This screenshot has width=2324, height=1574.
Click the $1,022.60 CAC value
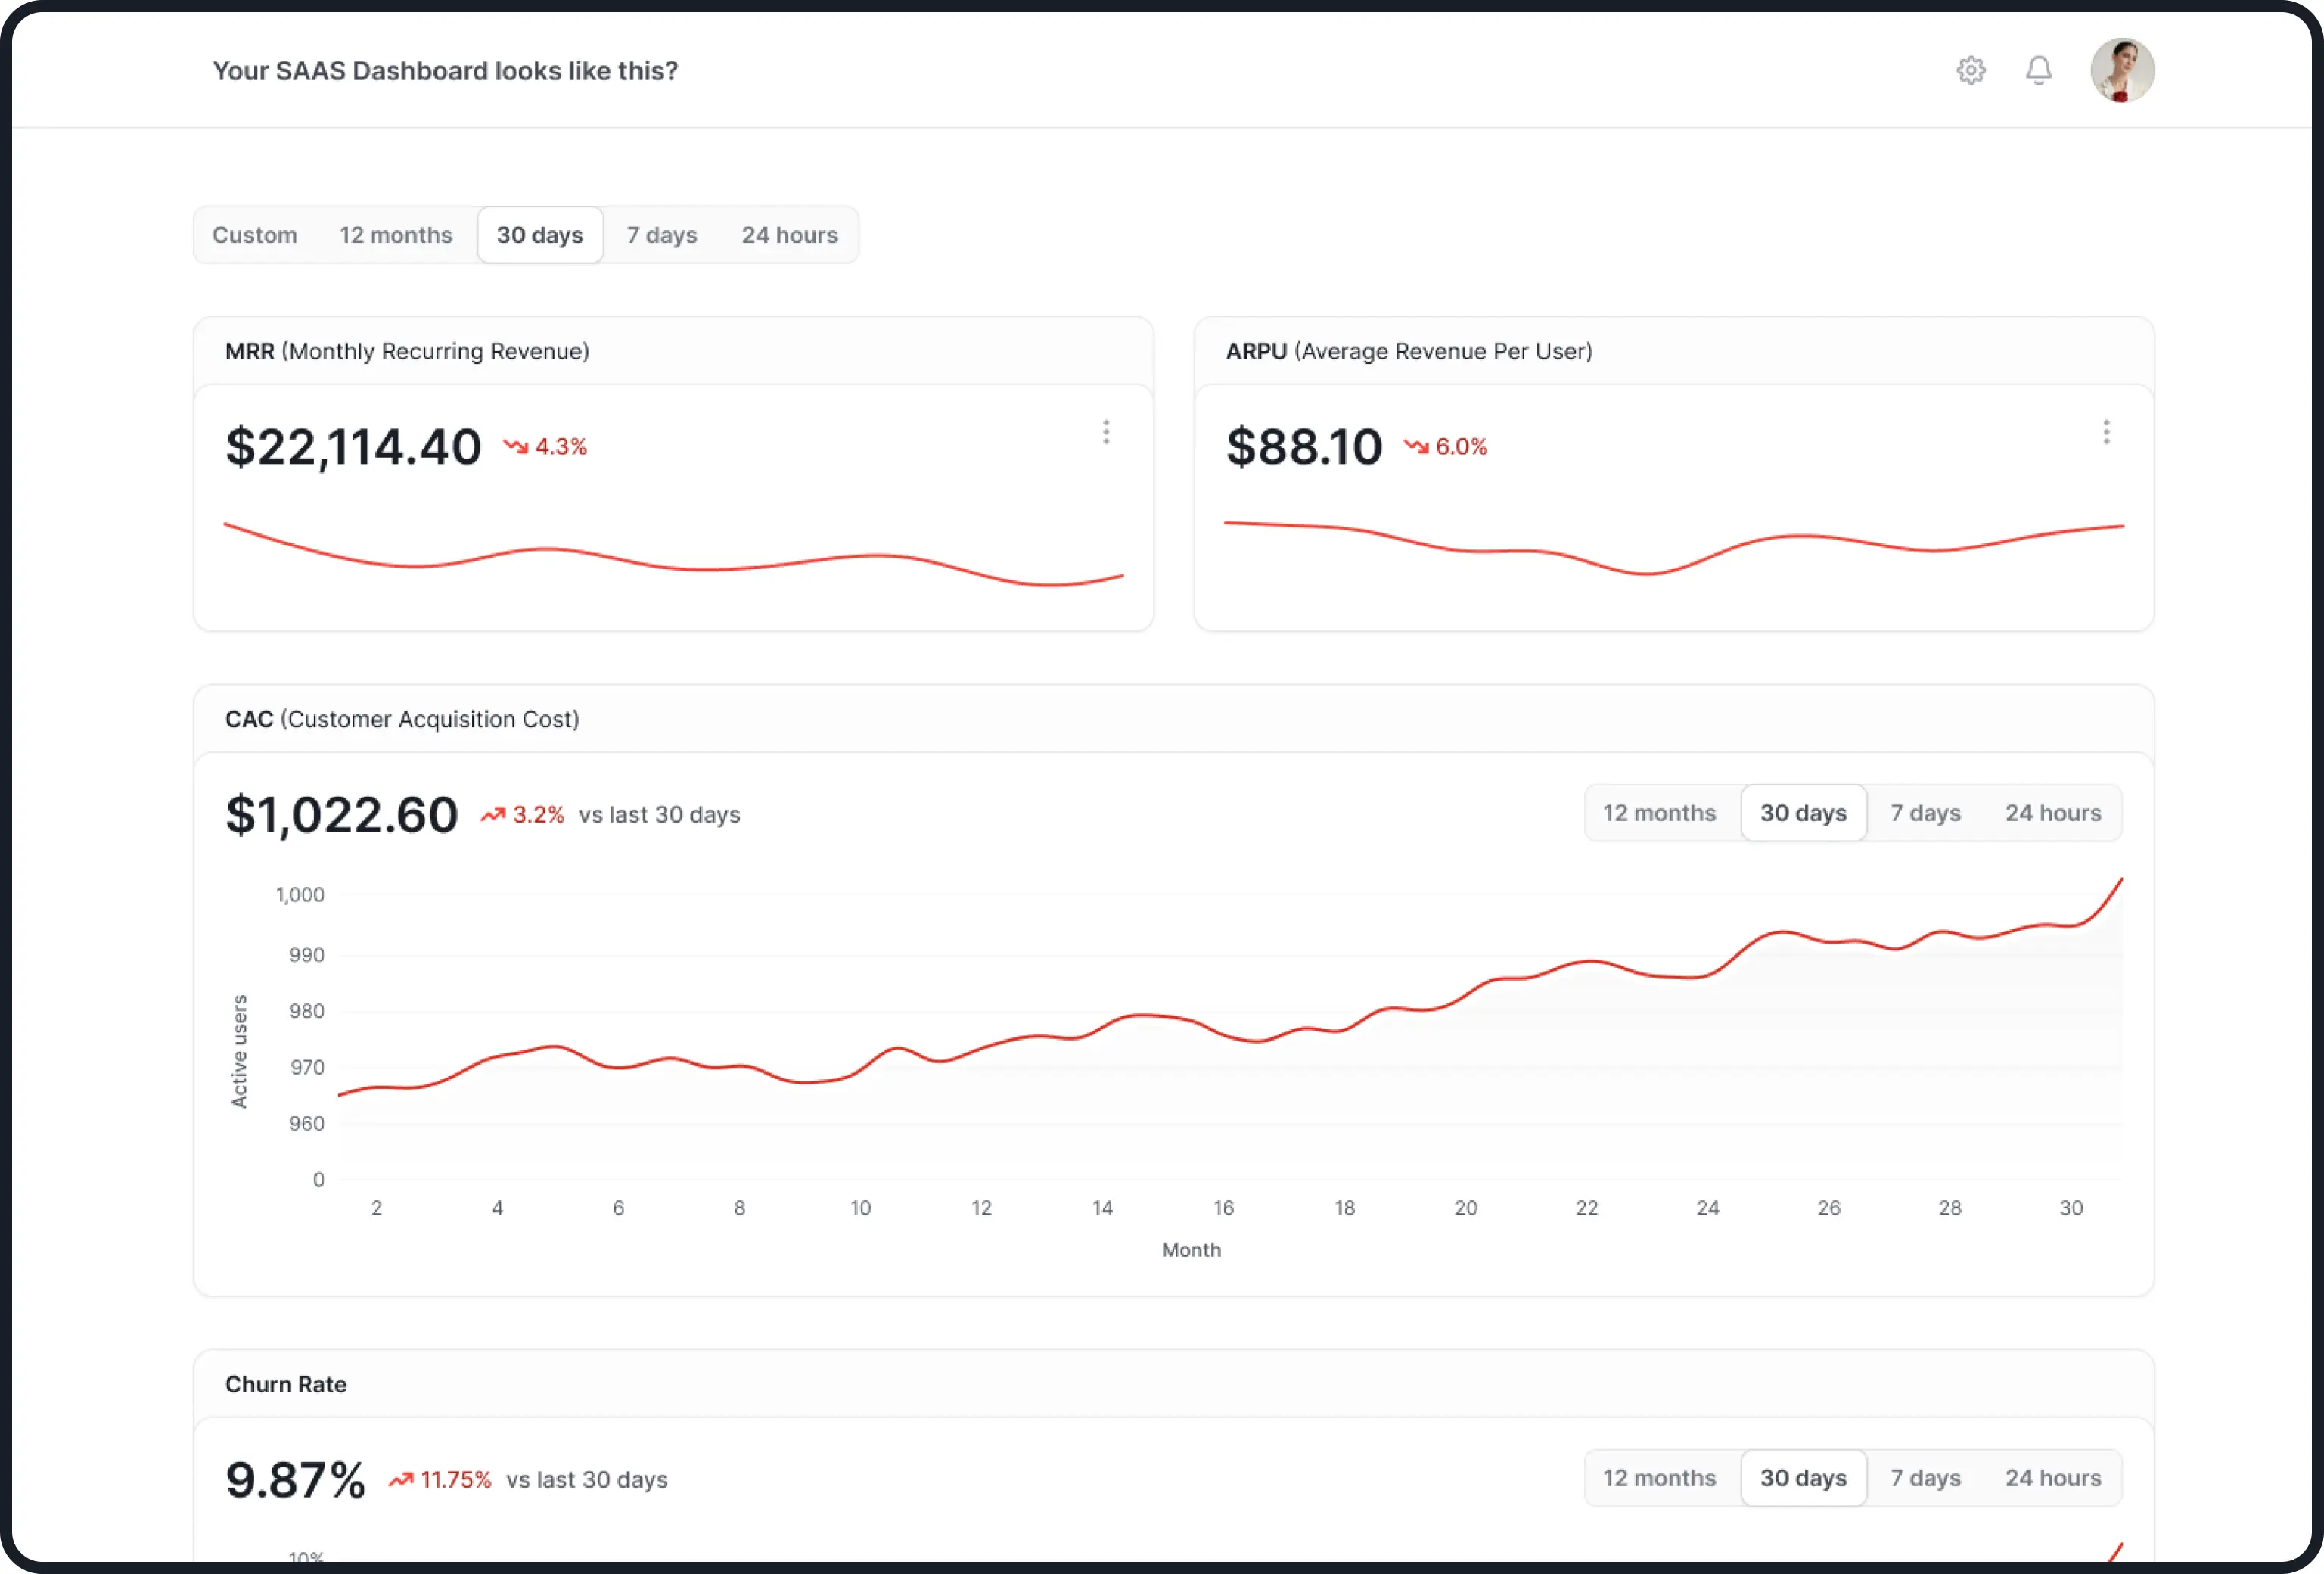point(342,815)
